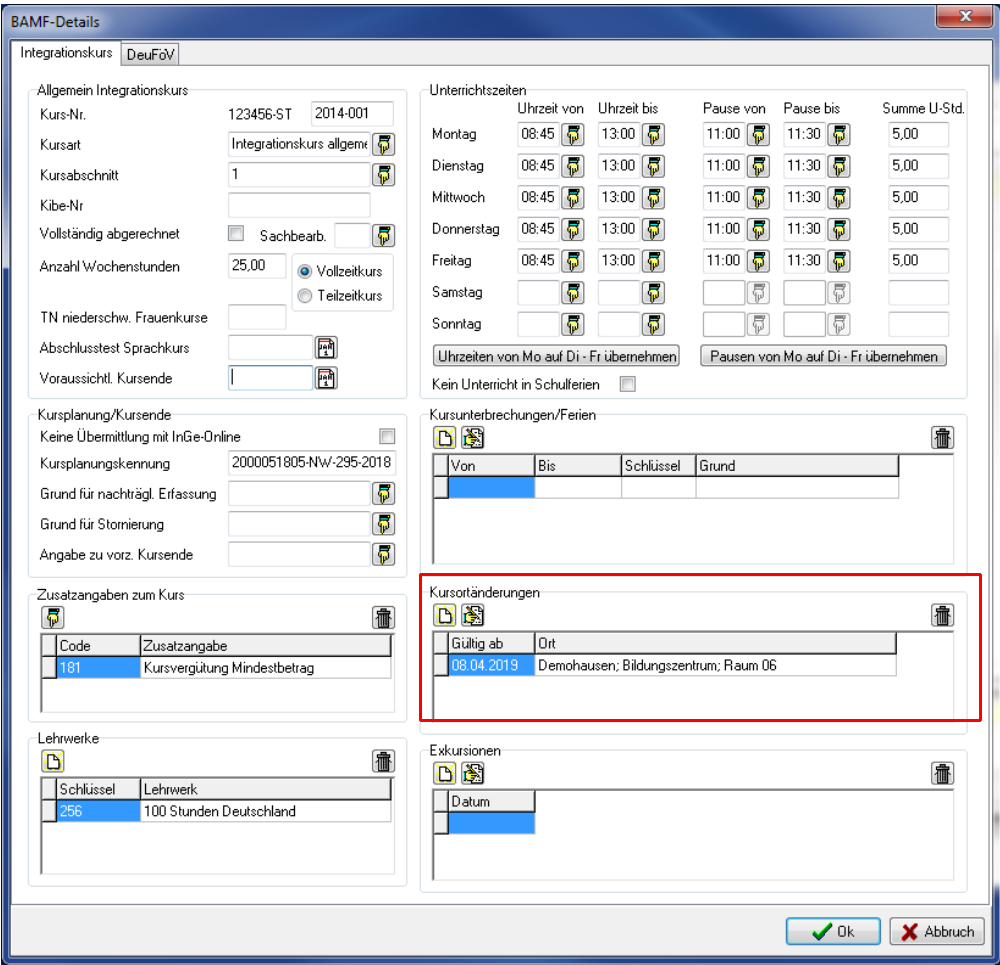Add a new Exkursionen entry

pos(445,774)
